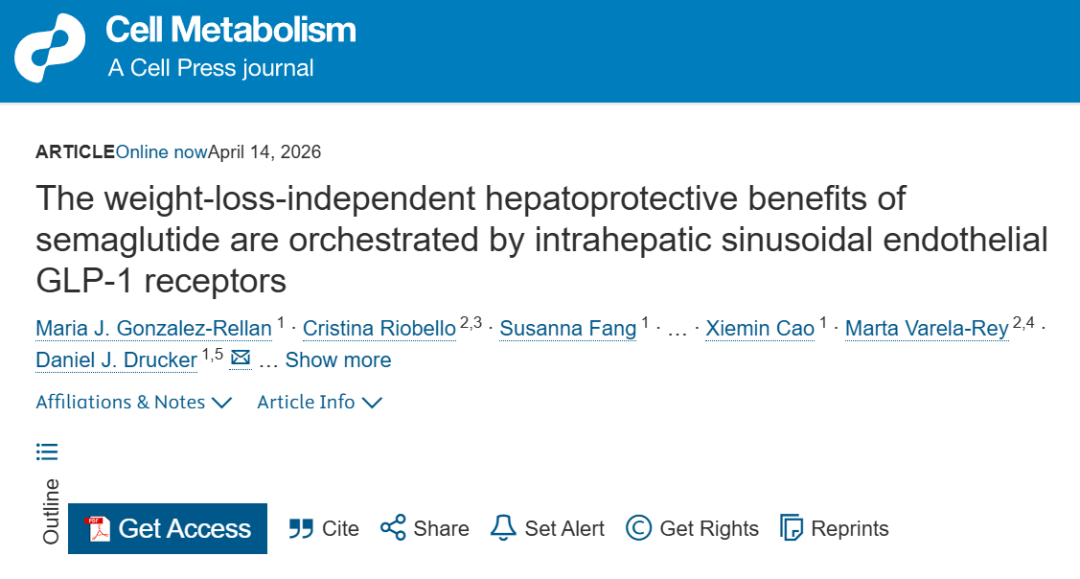Viewport: 1080px width, 579px height.
Task: Click the Get Rights copyright icon
Action: (x=638, y=528)
